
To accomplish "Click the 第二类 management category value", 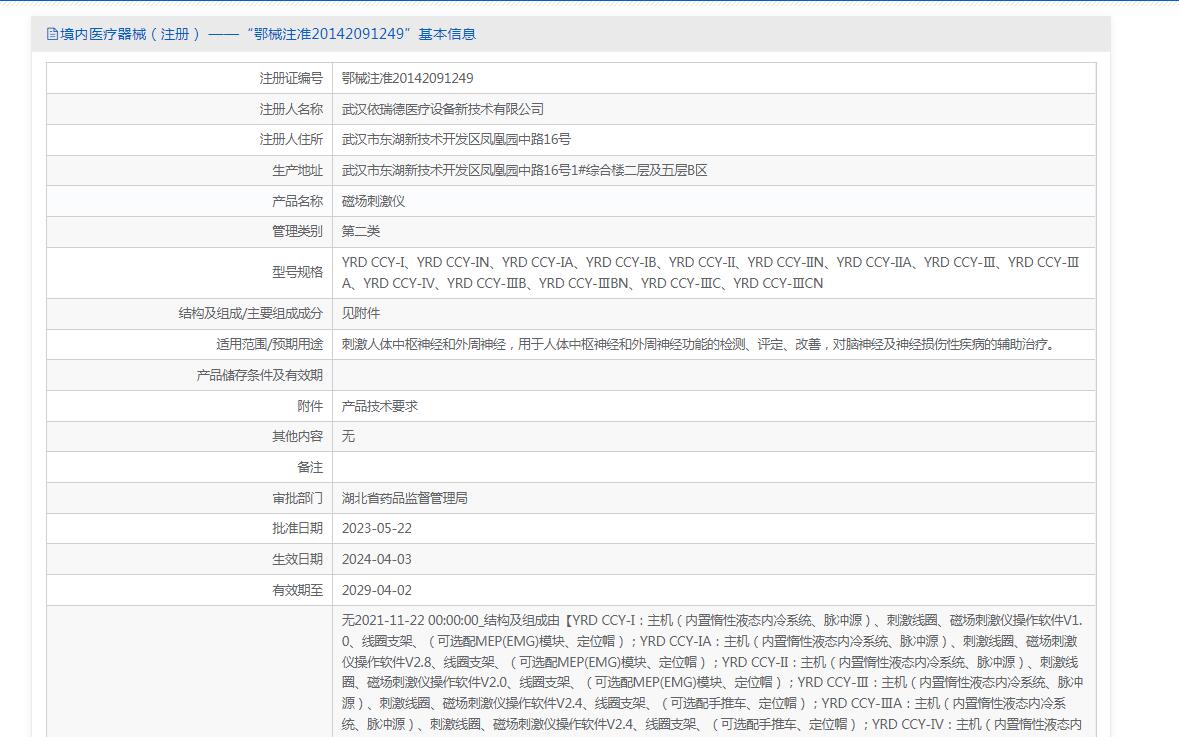I will point(361,232).
